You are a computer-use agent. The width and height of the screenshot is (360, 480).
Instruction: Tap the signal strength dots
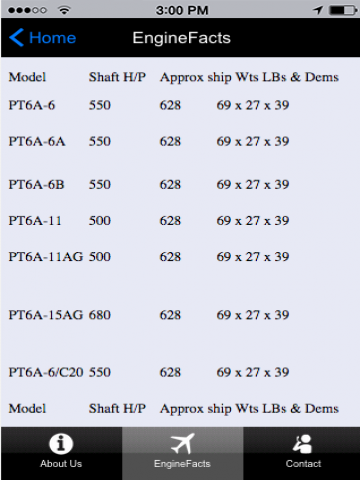tap(27, 10)
